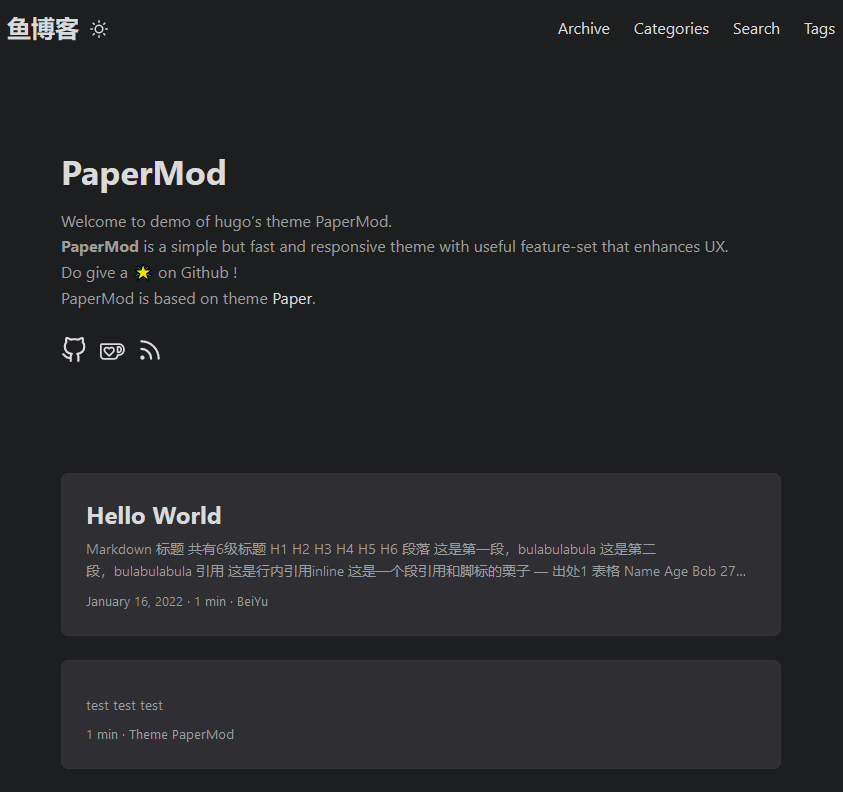Open the RSS feed icon
This screenshot has height=792, width=843.
pyautogui.click(x=149, y=350)
